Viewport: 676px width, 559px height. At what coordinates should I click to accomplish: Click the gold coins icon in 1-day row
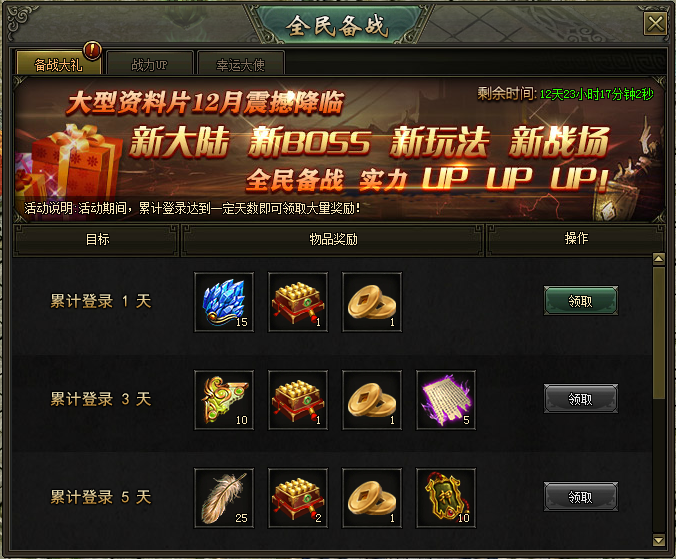[x=372, y=302]
